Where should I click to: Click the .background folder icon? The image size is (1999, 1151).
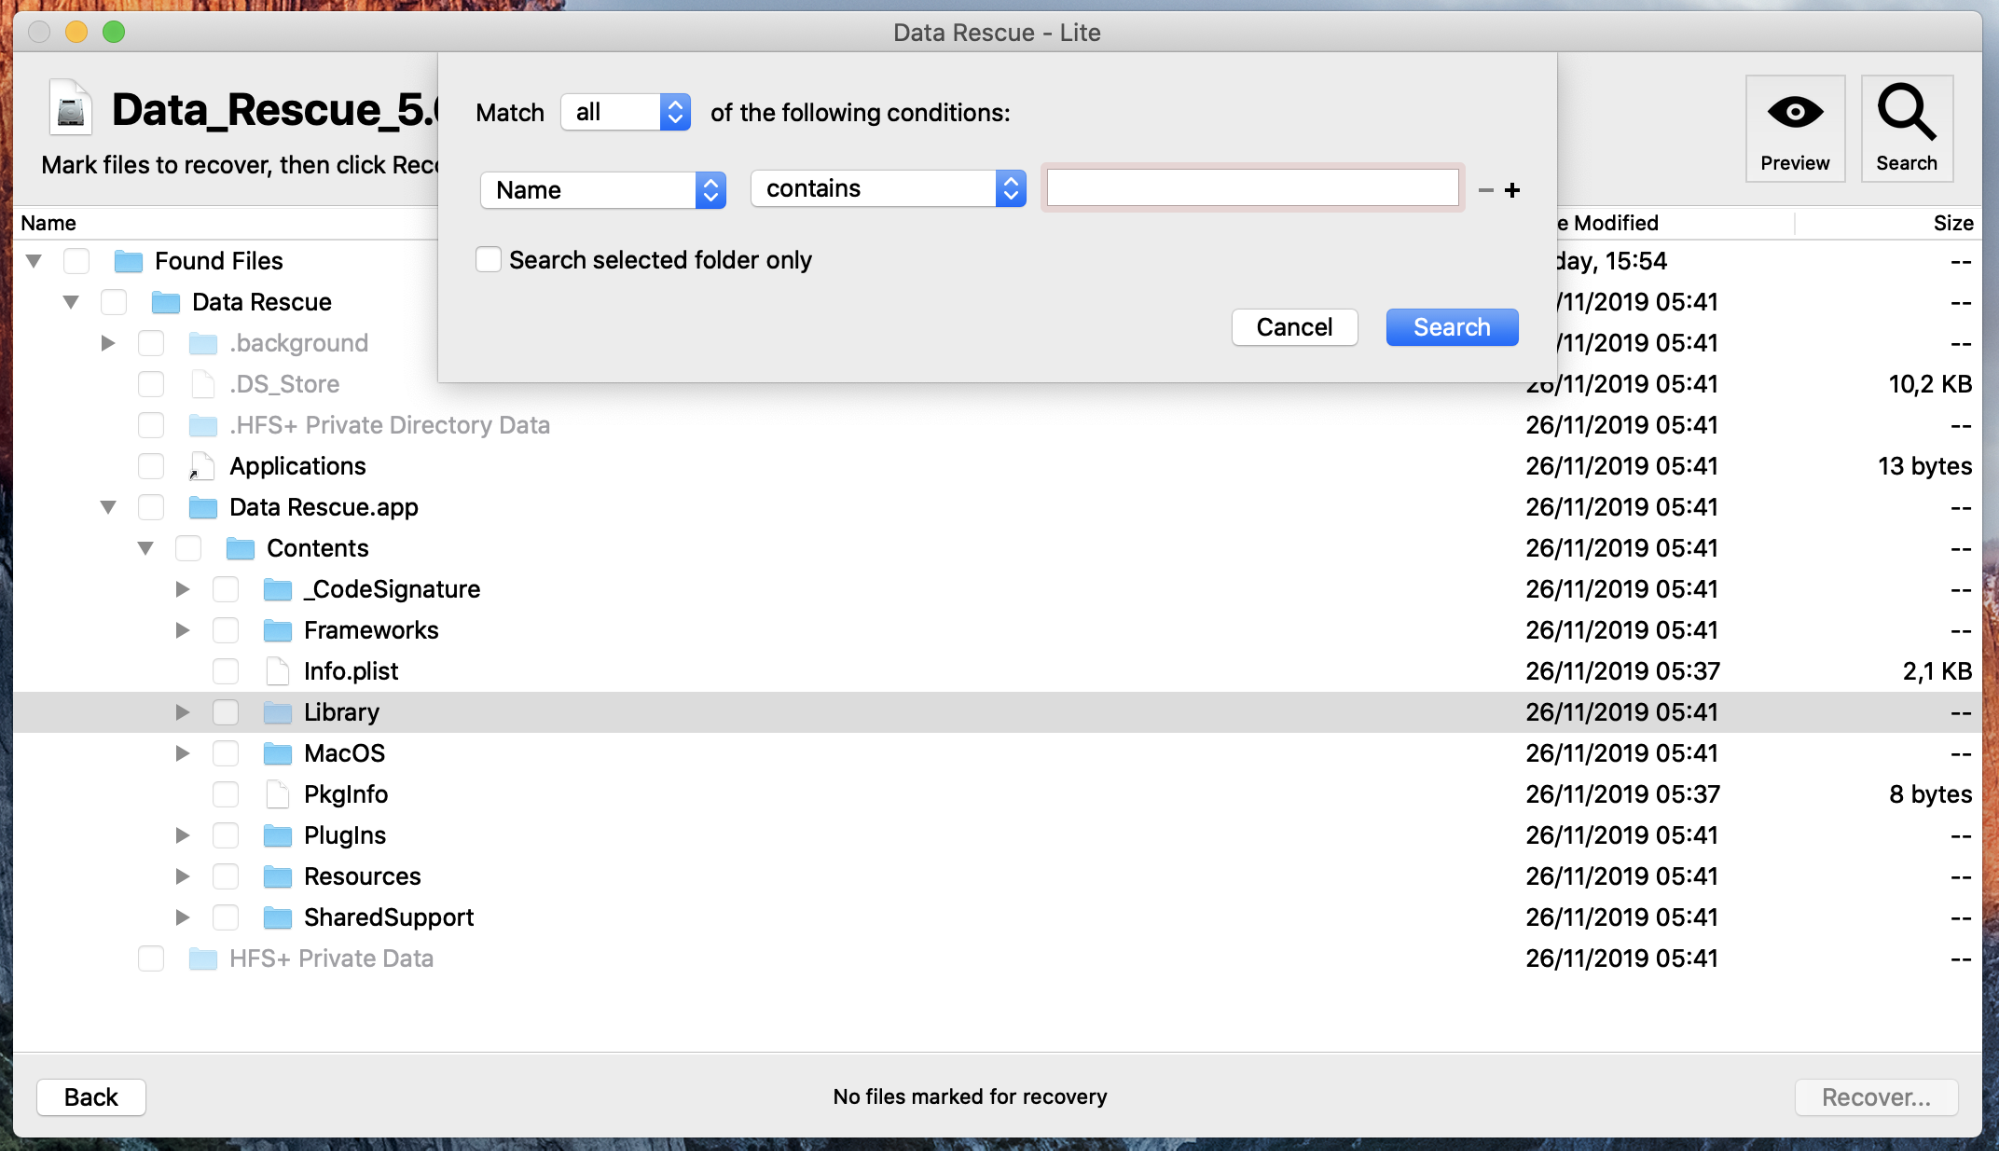point(203,343)
